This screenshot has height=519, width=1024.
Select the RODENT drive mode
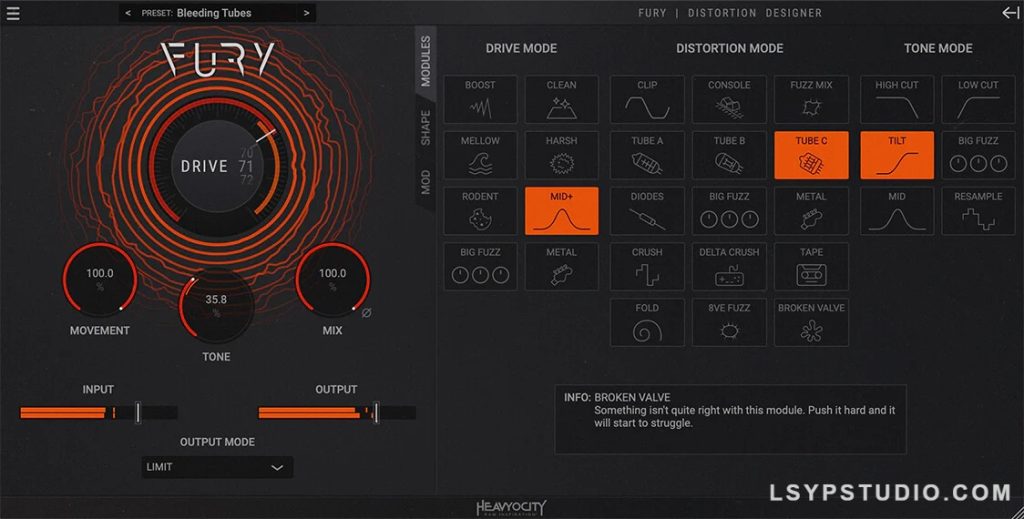[480, 211]
